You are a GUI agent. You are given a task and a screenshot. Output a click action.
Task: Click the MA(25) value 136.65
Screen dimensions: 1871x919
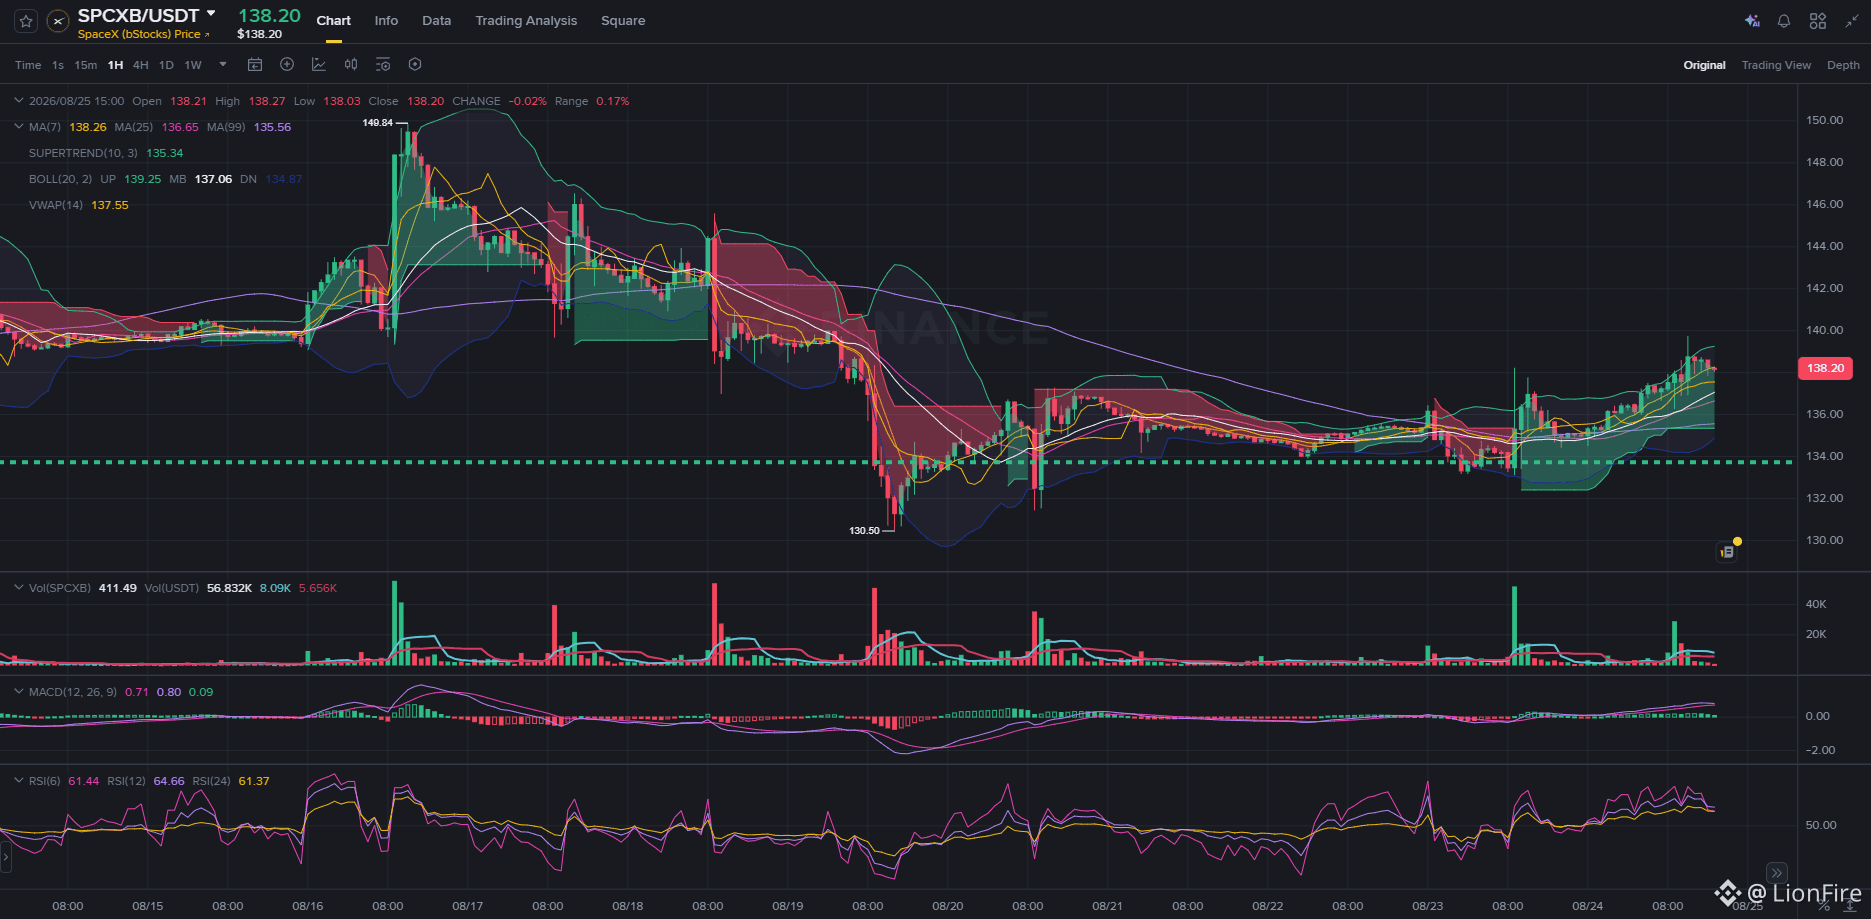pos(180,127)
